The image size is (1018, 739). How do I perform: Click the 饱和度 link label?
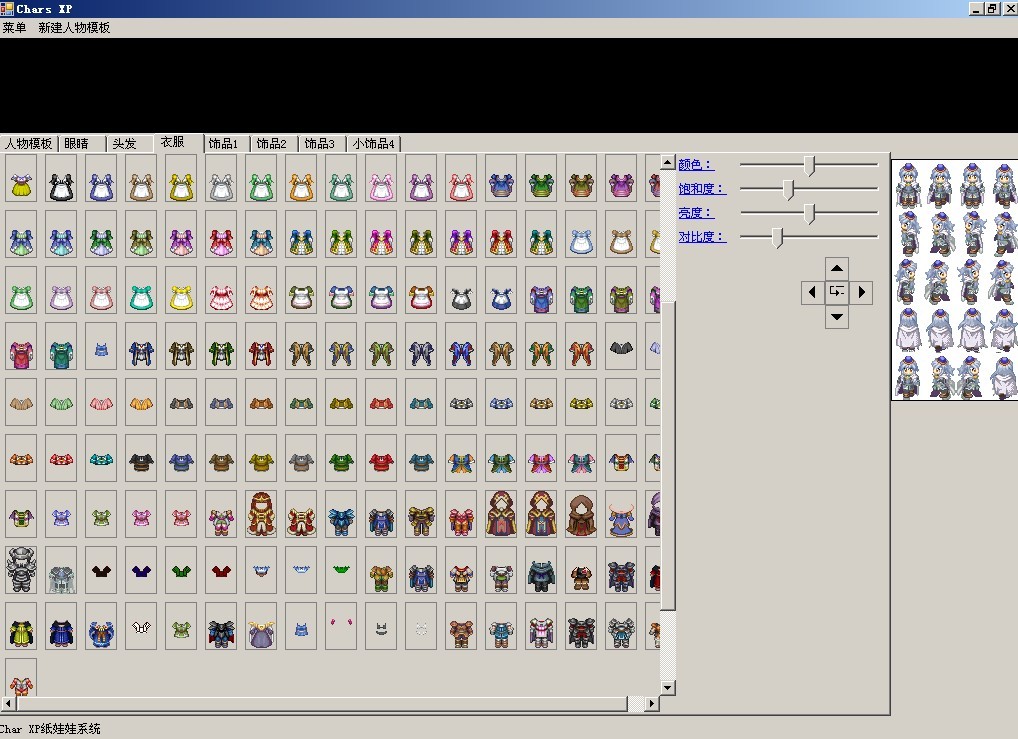coord(702,189)
